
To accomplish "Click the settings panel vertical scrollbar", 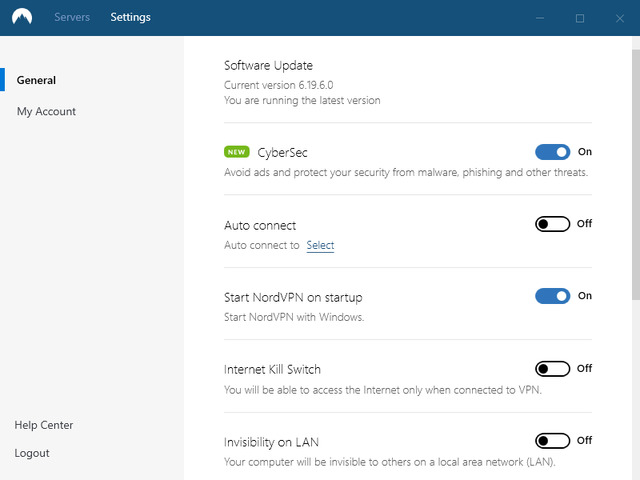I will coord(635,170).
